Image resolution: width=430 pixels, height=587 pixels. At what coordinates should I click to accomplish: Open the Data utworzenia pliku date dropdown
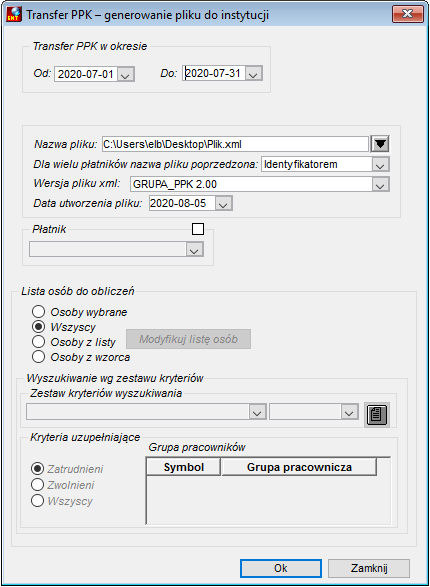[x=223, y=204]
